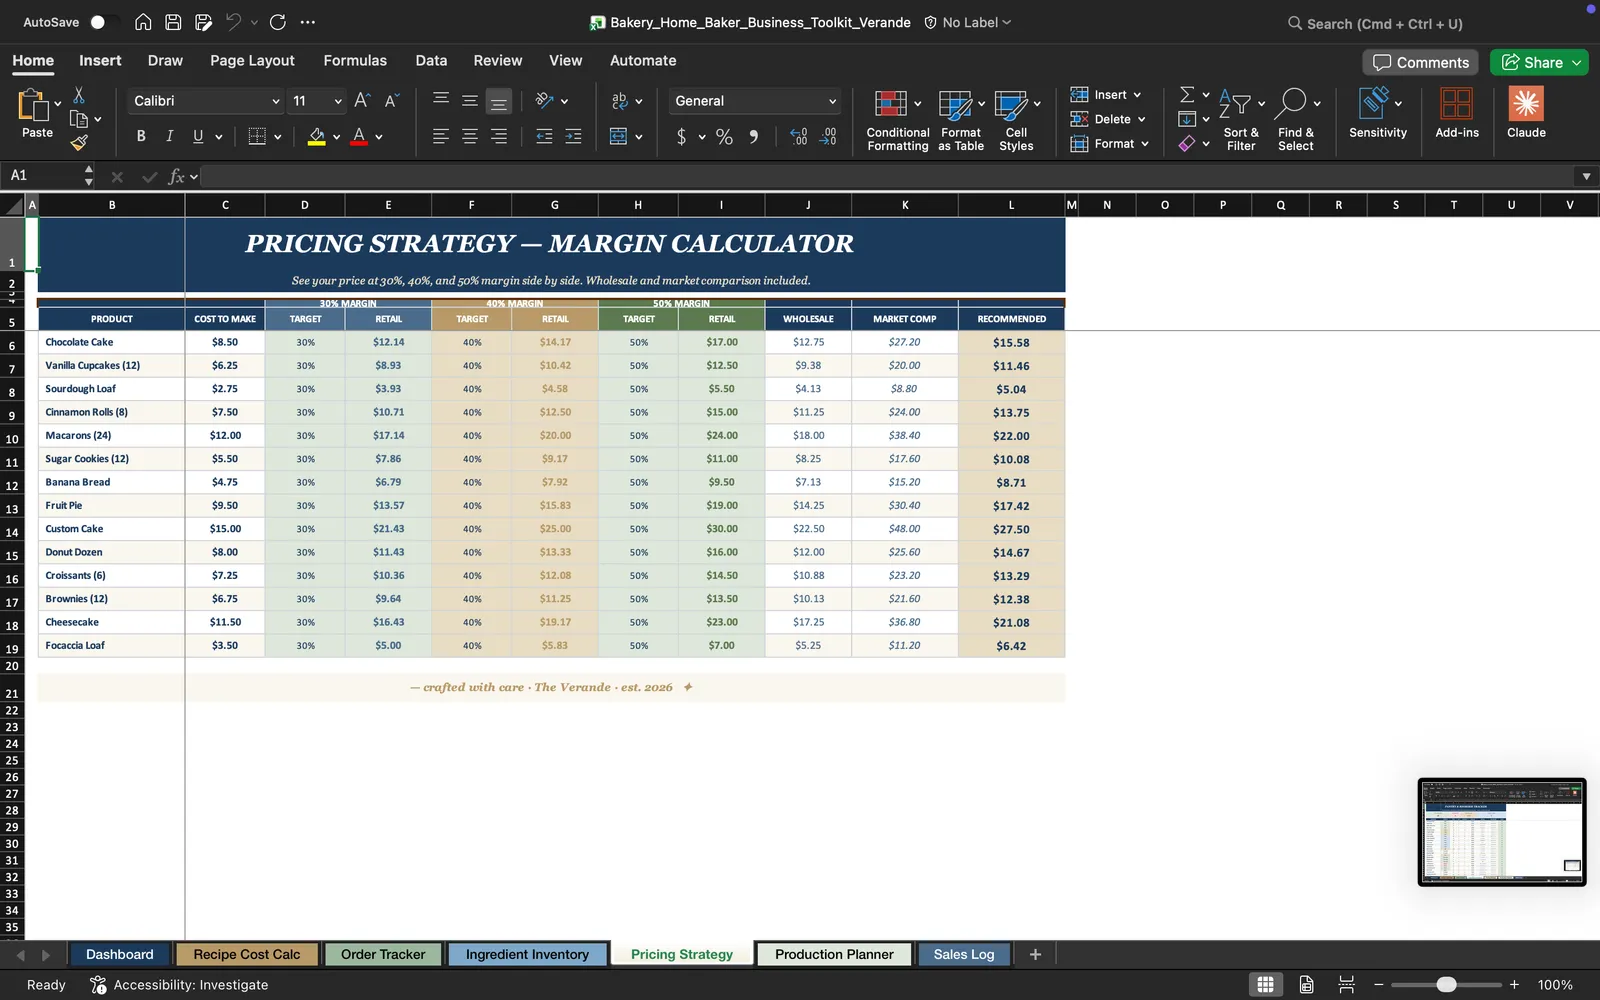Switch to Page Layout view icon
Image resolution: width=1600 pixels, height=1000 pixels.
(x=1306, y=984)
